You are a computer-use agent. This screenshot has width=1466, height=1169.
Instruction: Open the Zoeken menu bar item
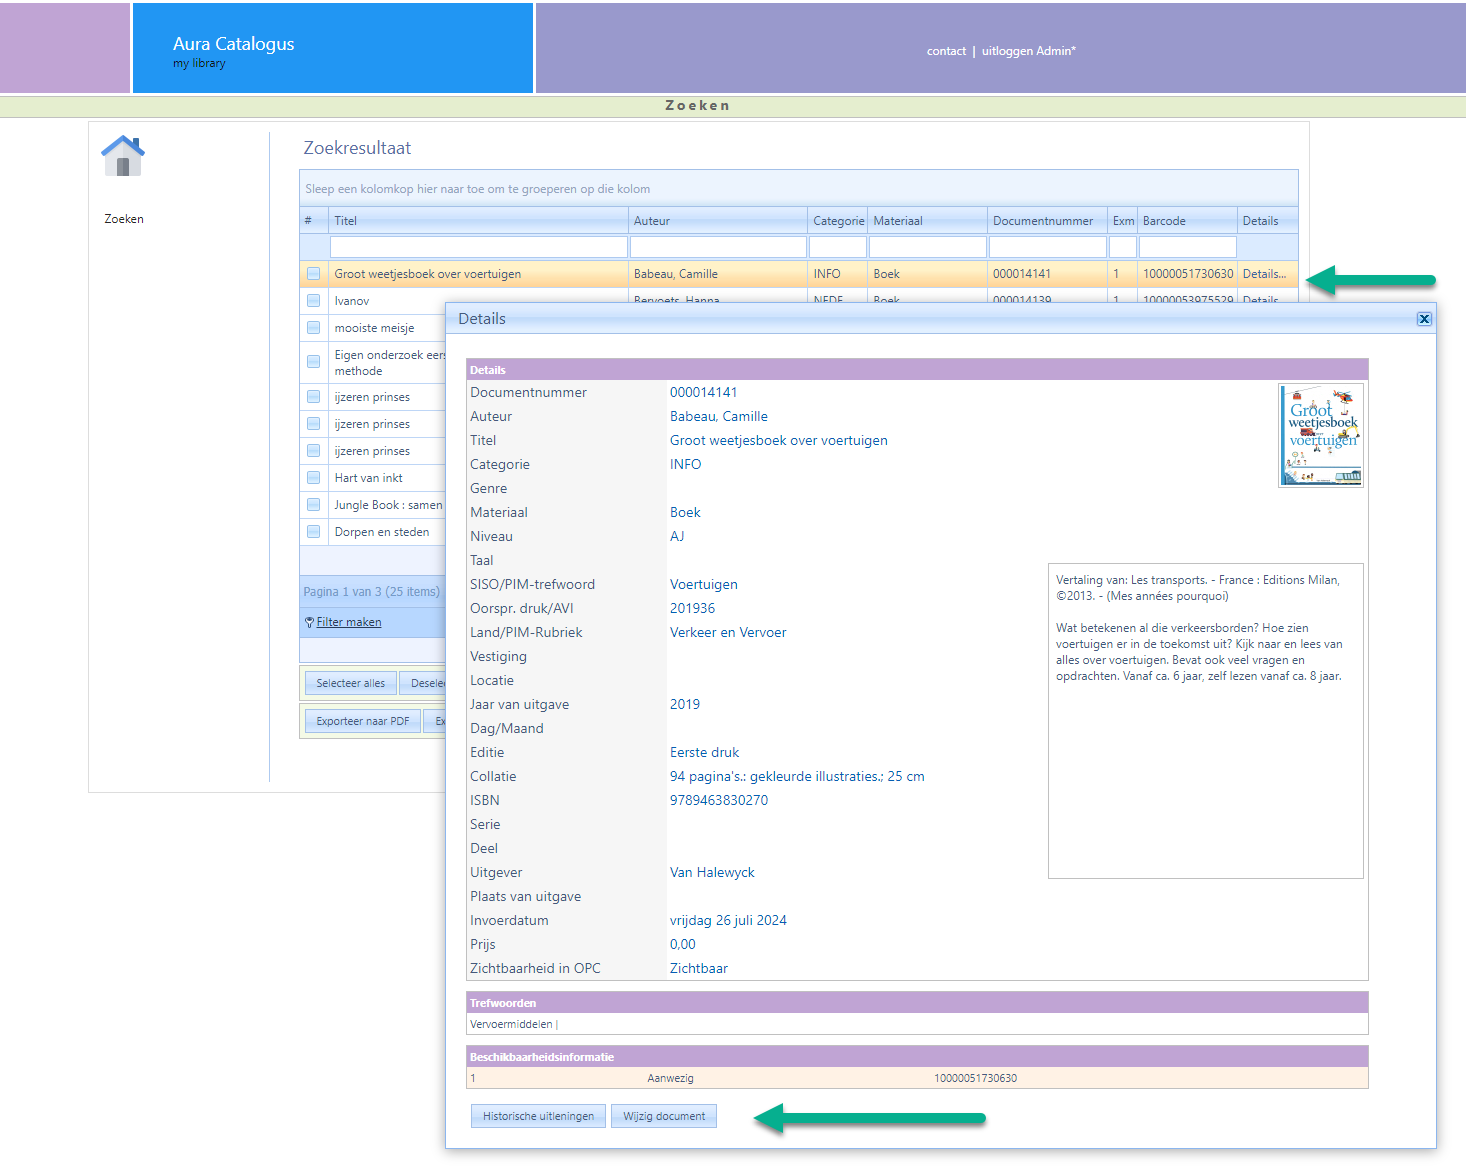pos(697,106)
